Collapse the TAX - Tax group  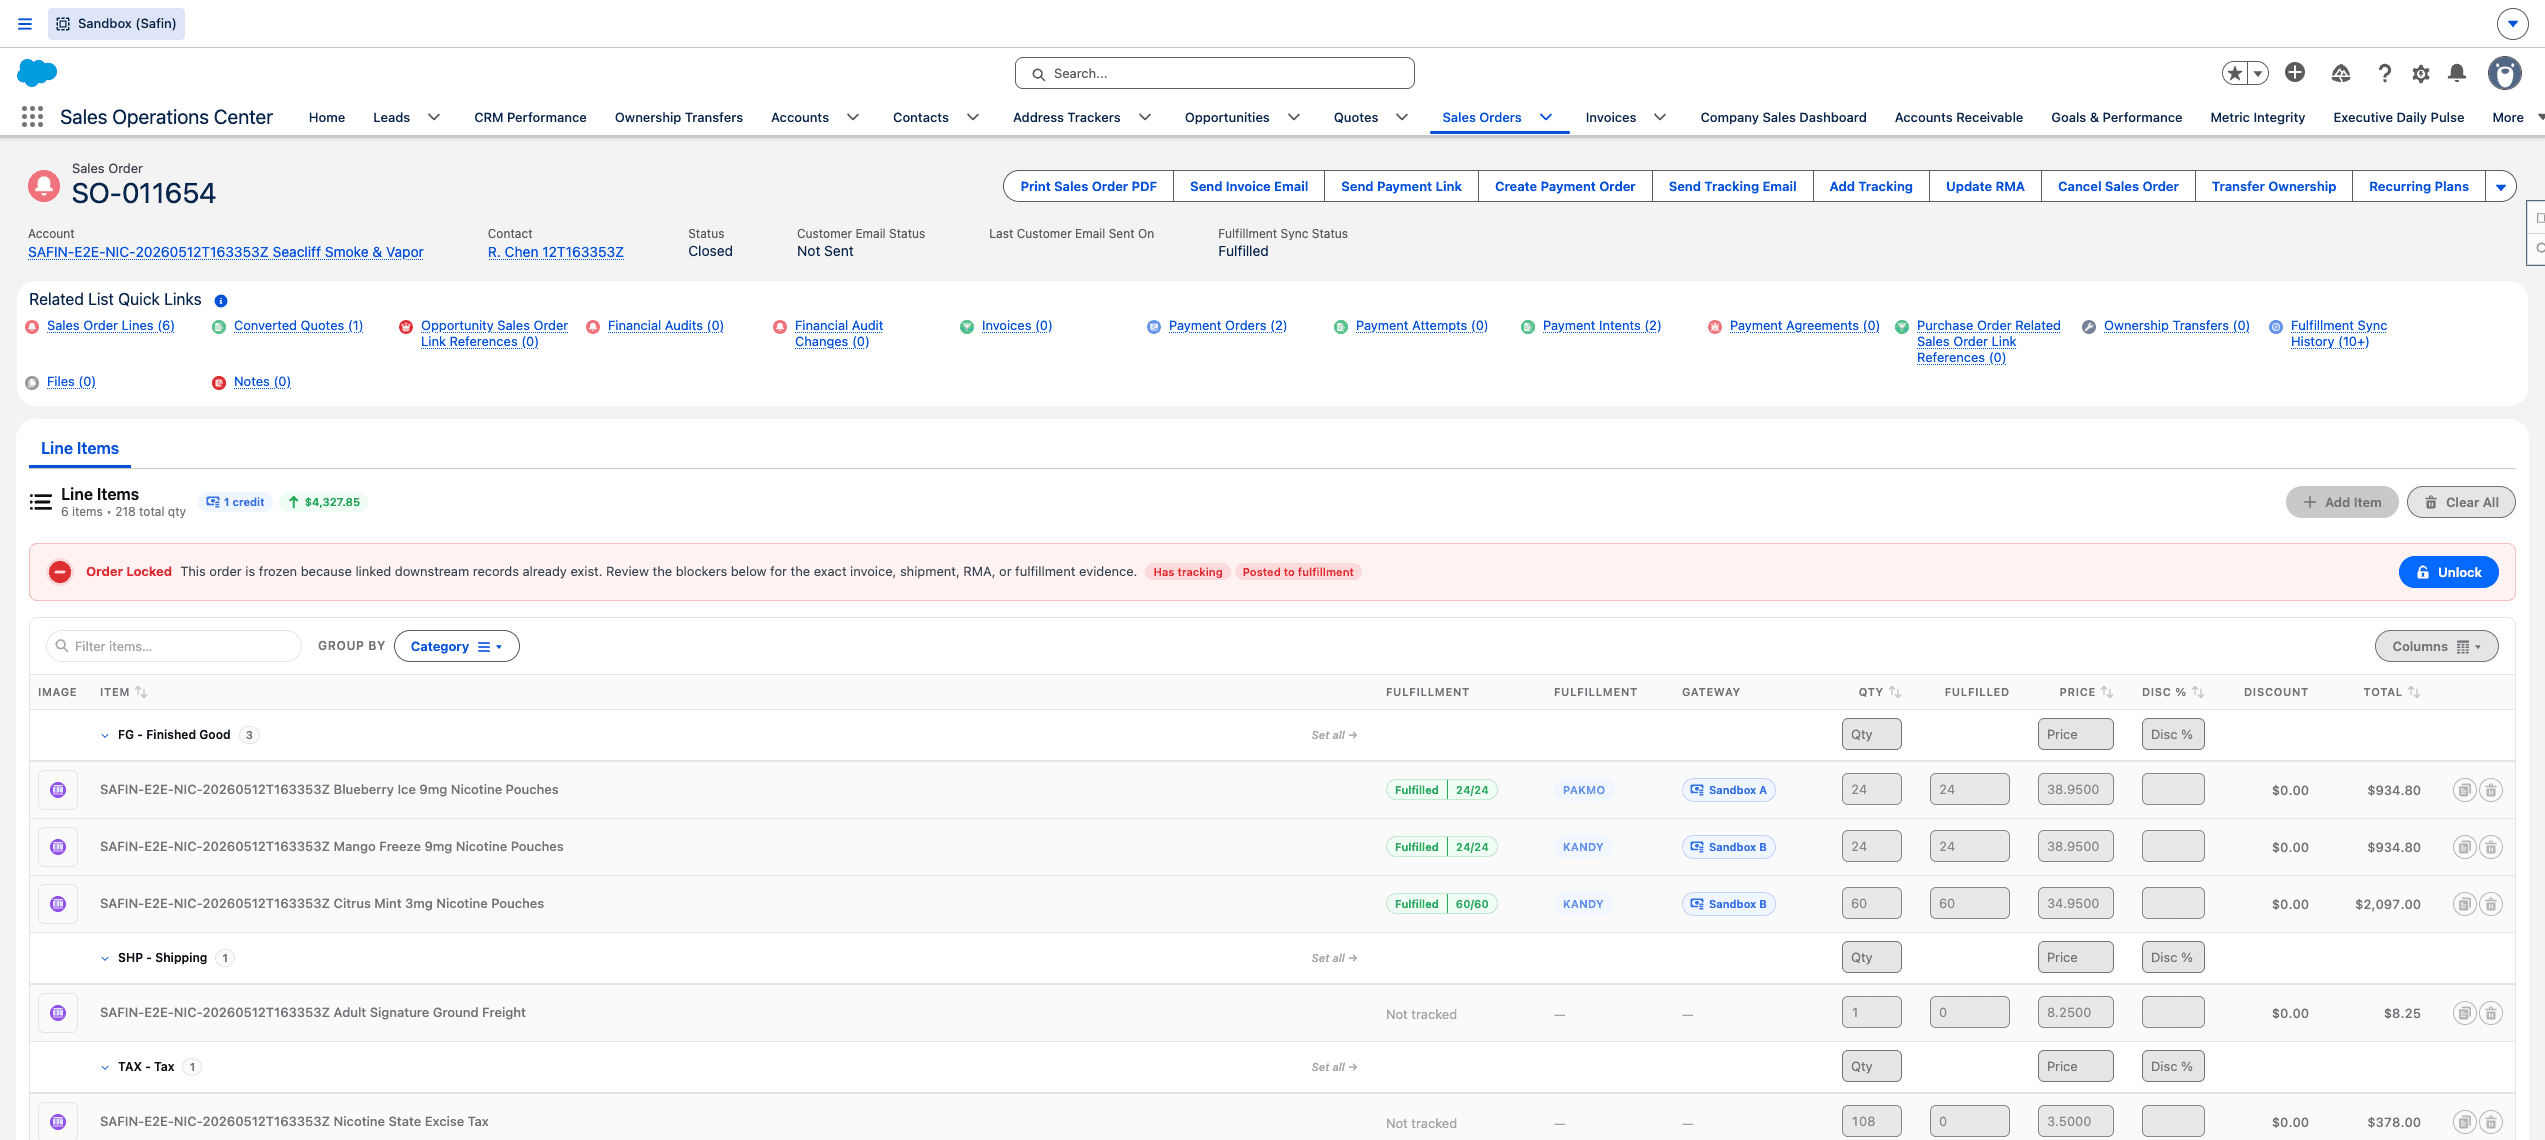point(105,1067)
